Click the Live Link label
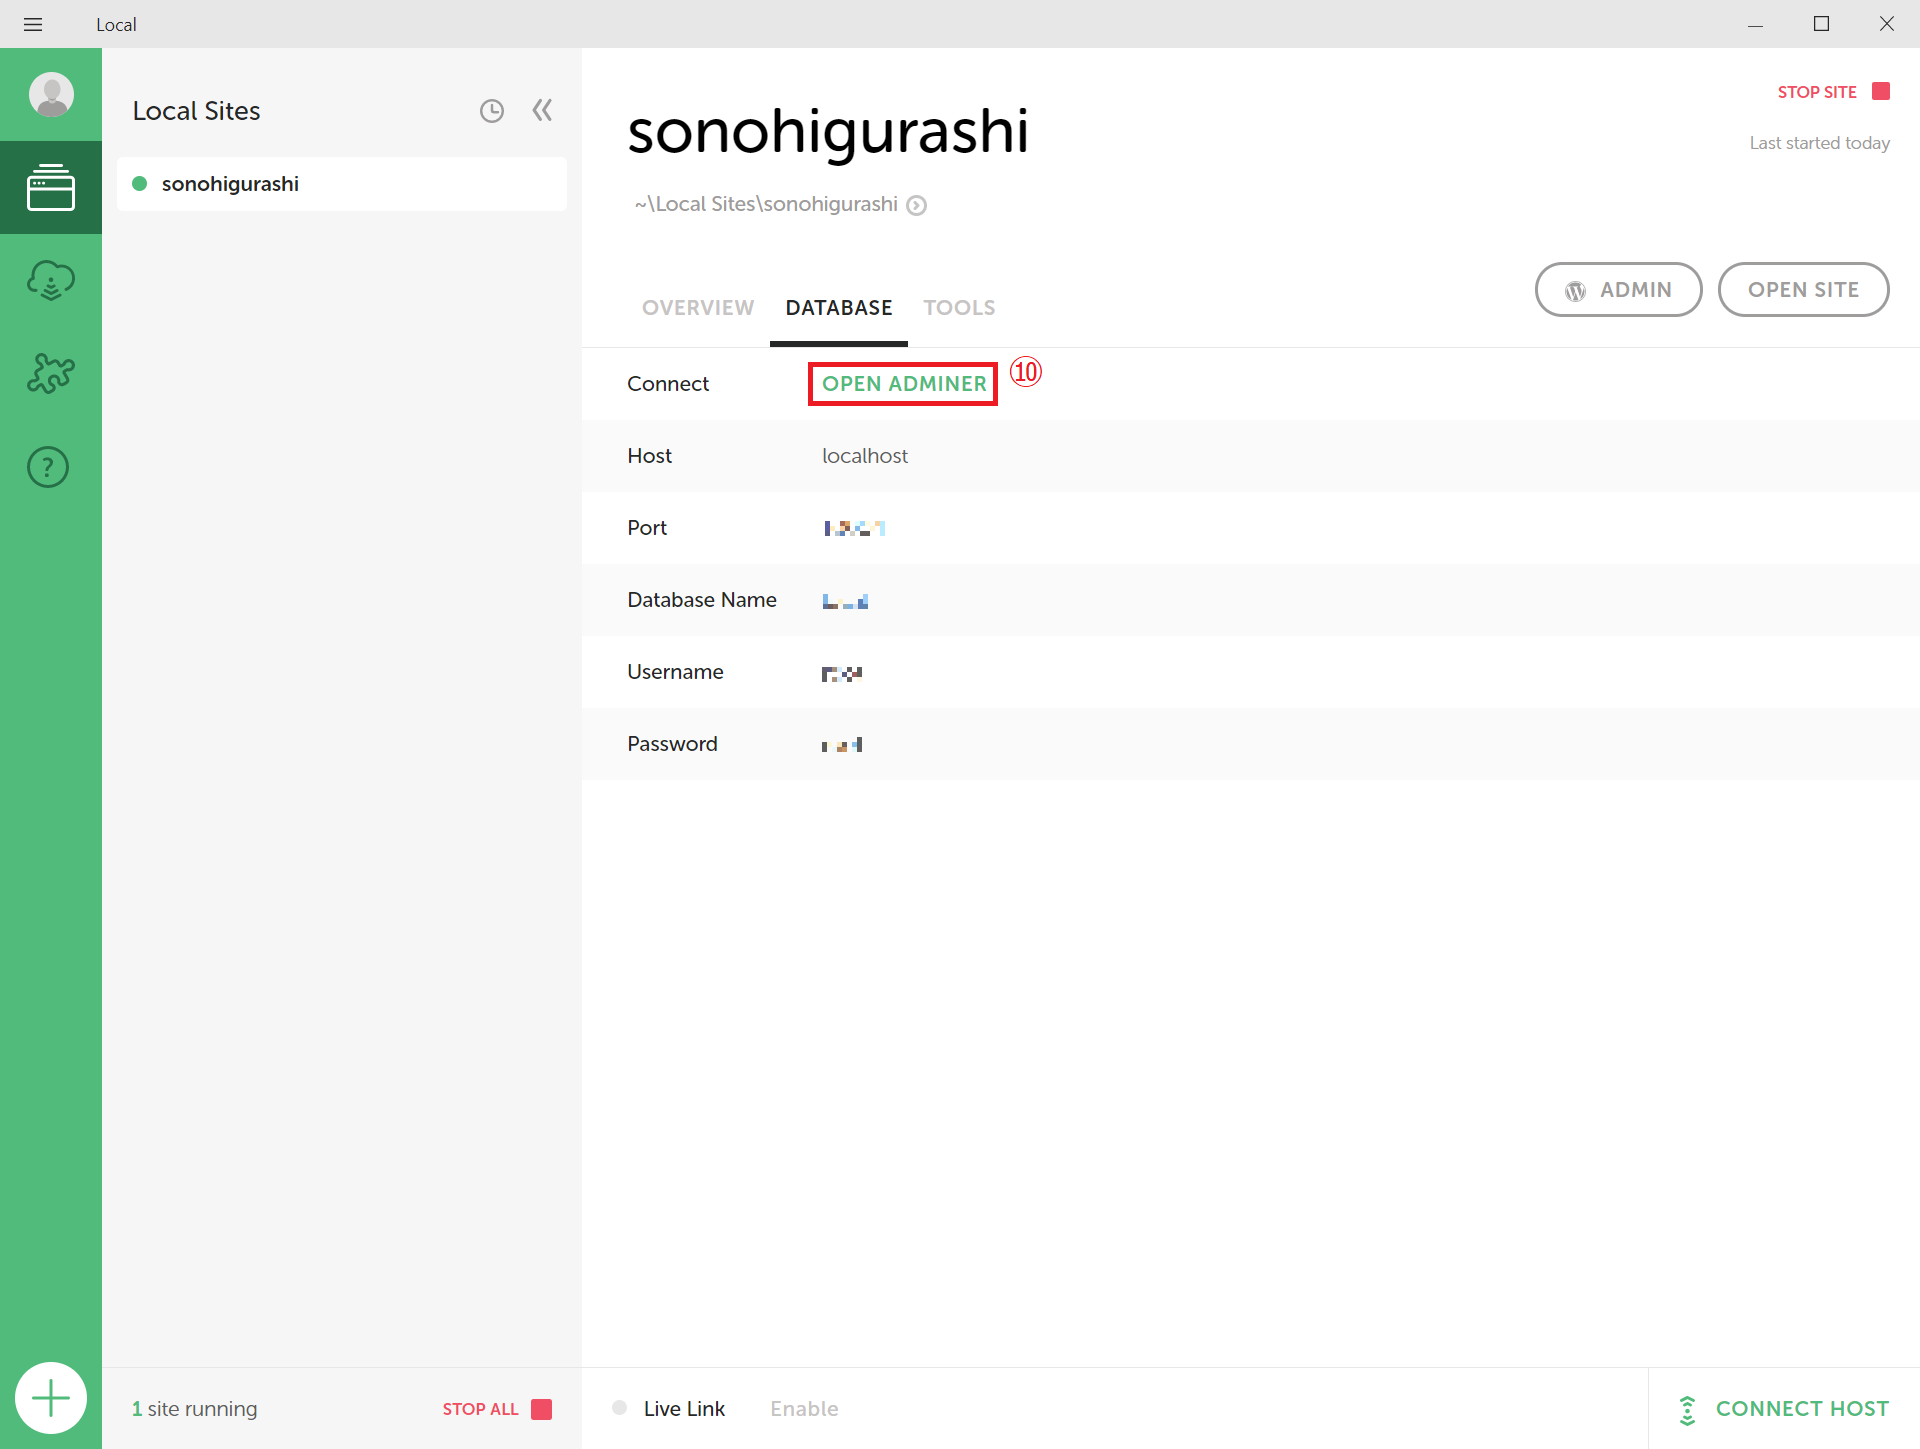This screenshot has height=1449, width=1920. click(684, 1409)
